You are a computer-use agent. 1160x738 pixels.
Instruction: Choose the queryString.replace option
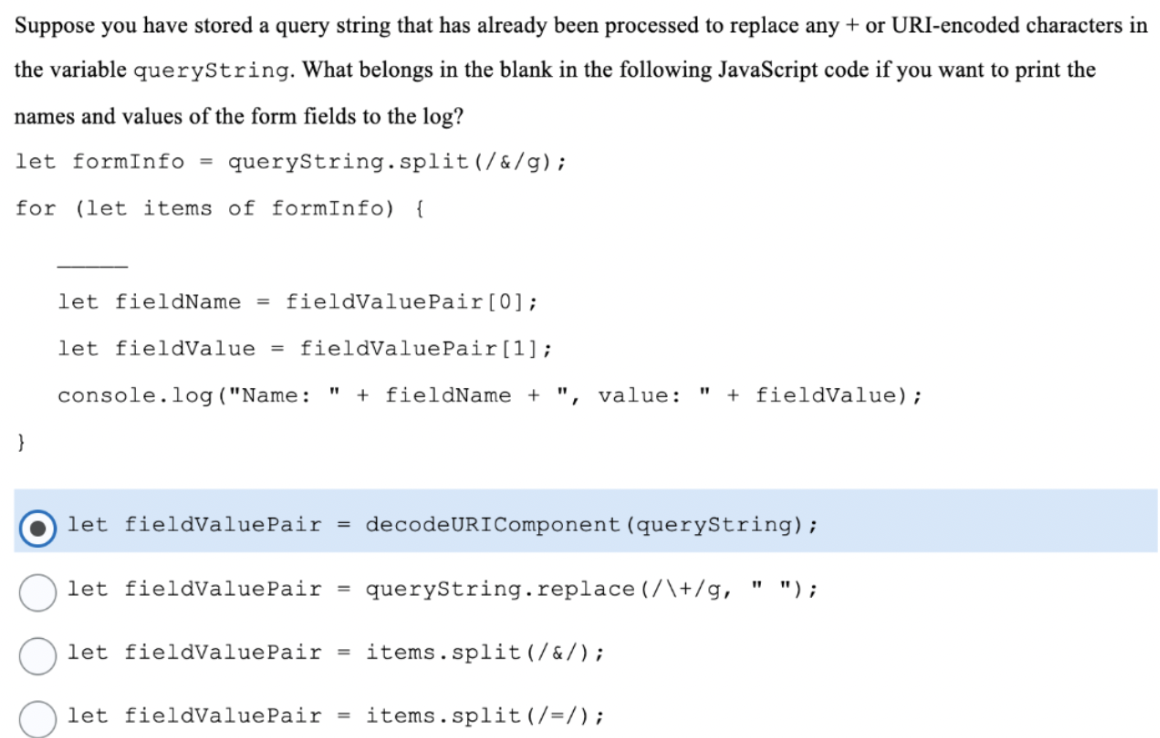(37, 590)
